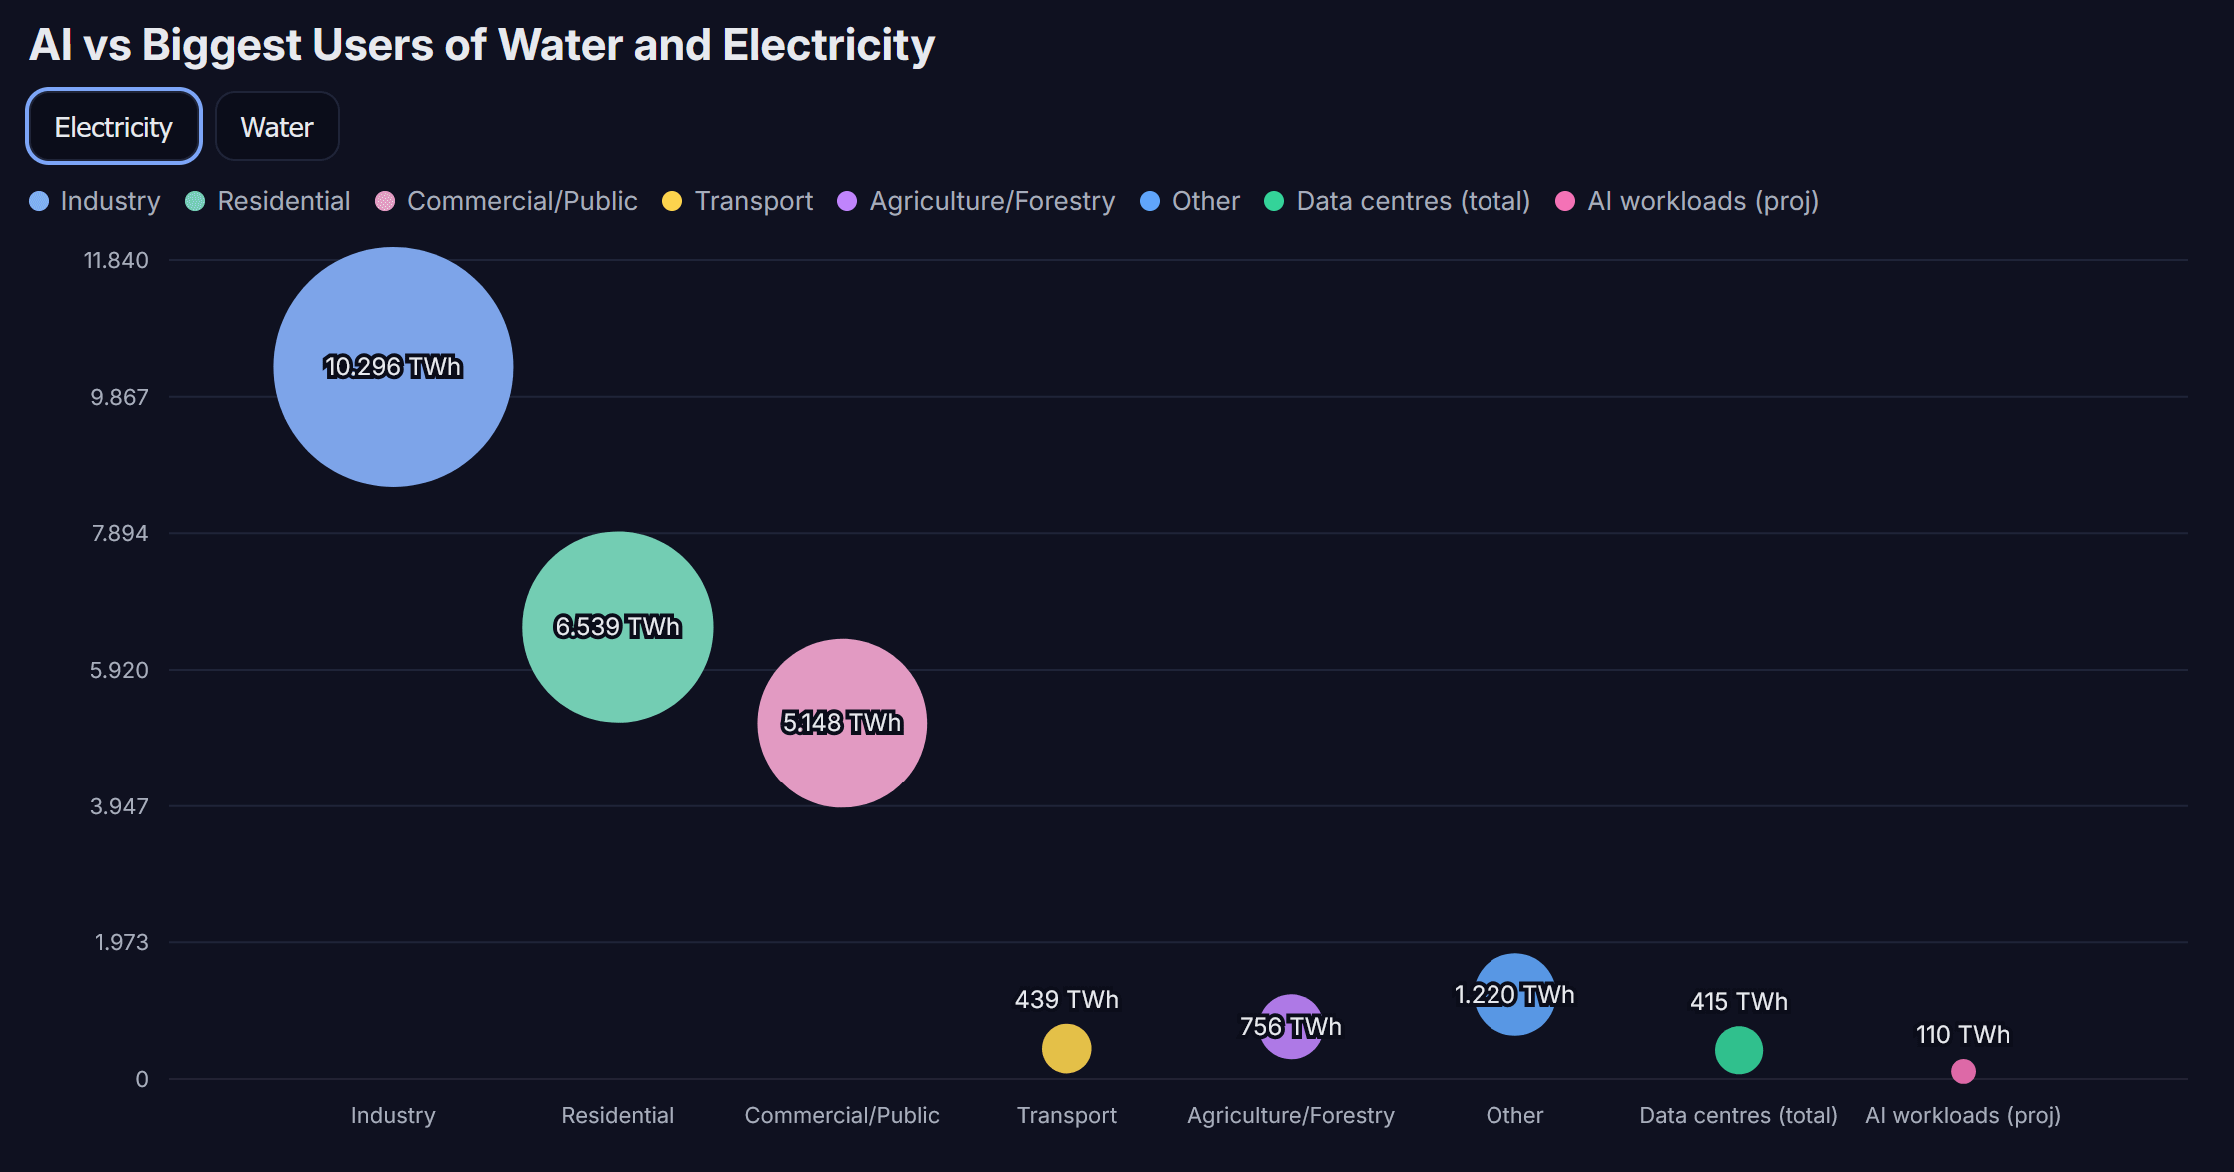Click the Commercial/Public 5.148 TWh bubble
Viewport: 2234px width, 1172px height.
tap(842, 723)
